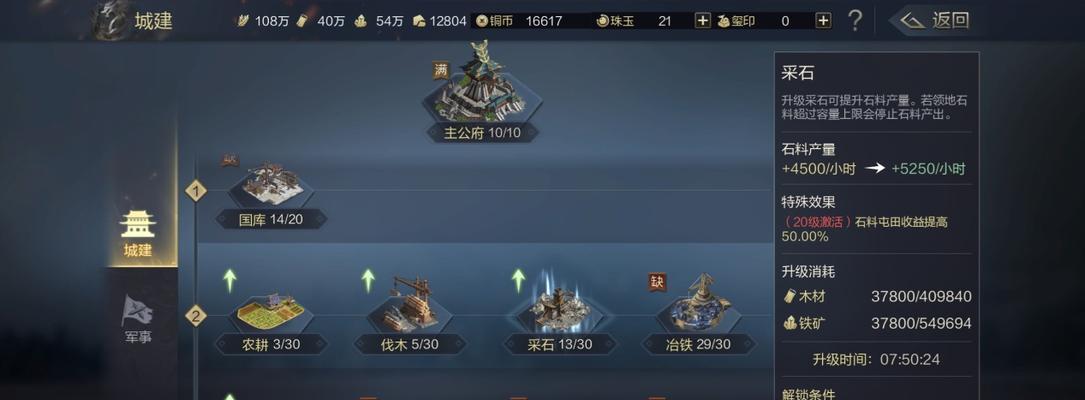Open the question mark help icon
The height and width of the screenshot is (400, 1085).
coord(855,21)
